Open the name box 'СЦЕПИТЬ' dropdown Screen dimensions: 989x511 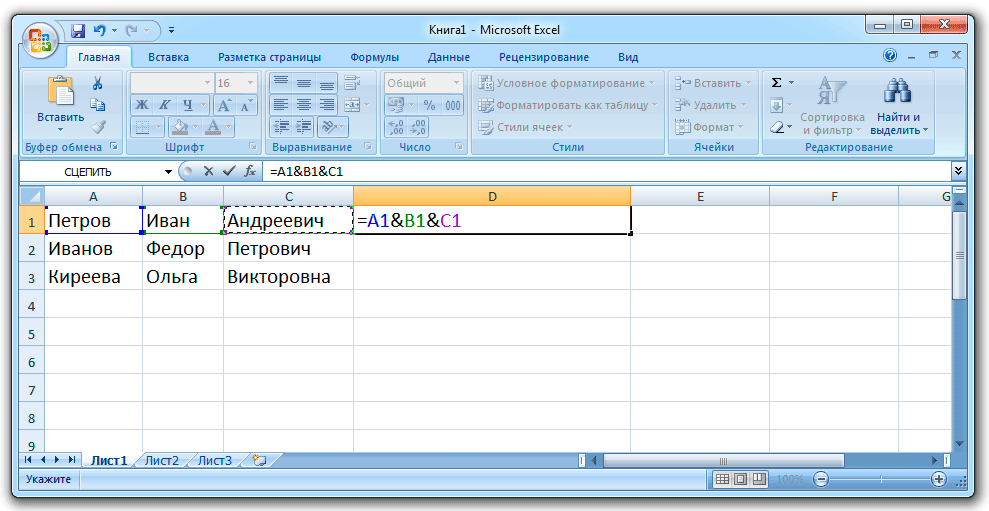click(168, 172)
